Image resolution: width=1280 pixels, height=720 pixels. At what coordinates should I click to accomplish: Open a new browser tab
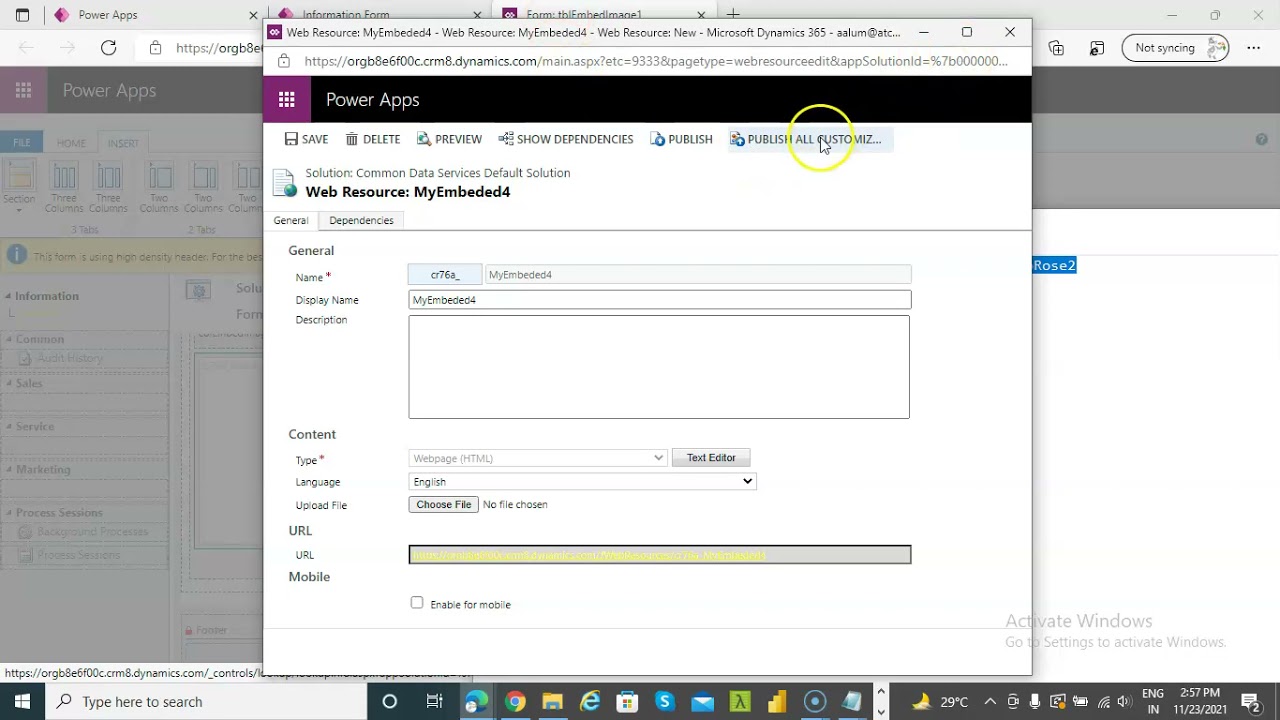(733, 15)
